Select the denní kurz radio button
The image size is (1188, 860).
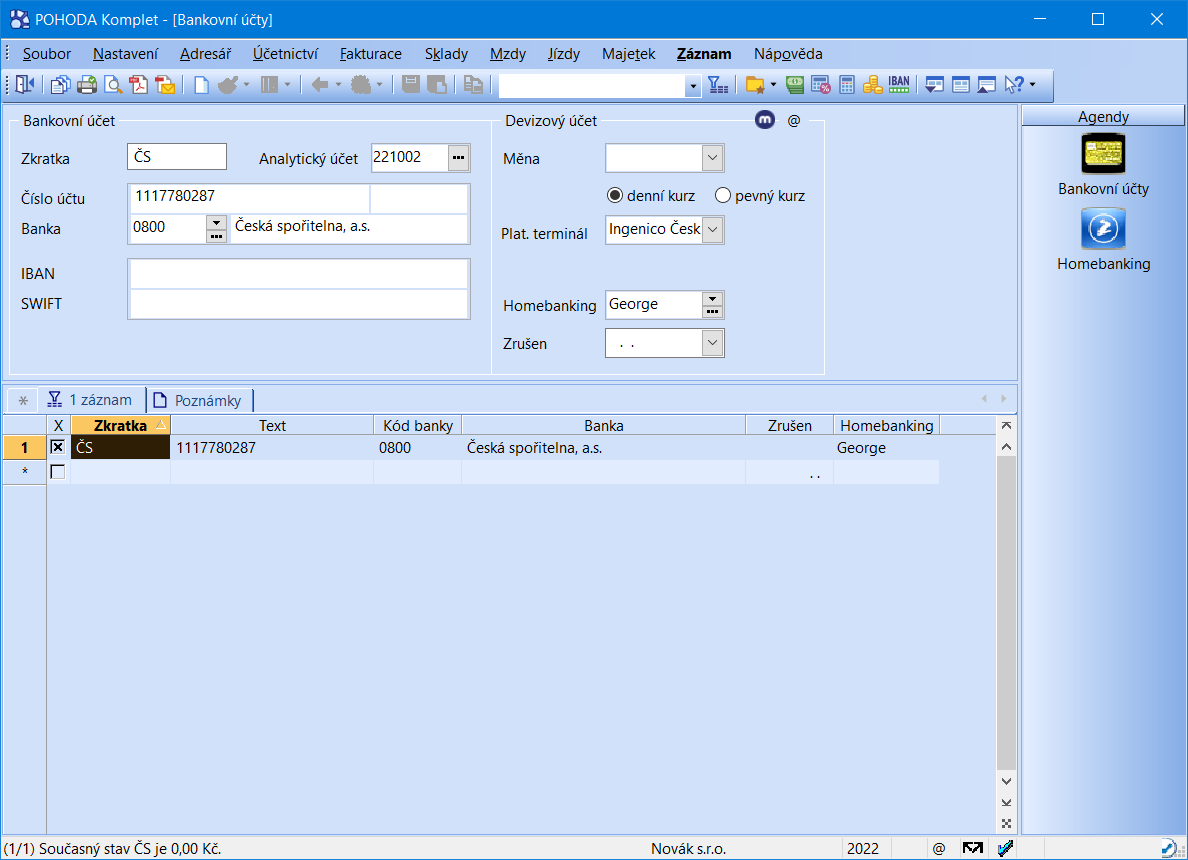pyautogui.click(x=615, y=196)
